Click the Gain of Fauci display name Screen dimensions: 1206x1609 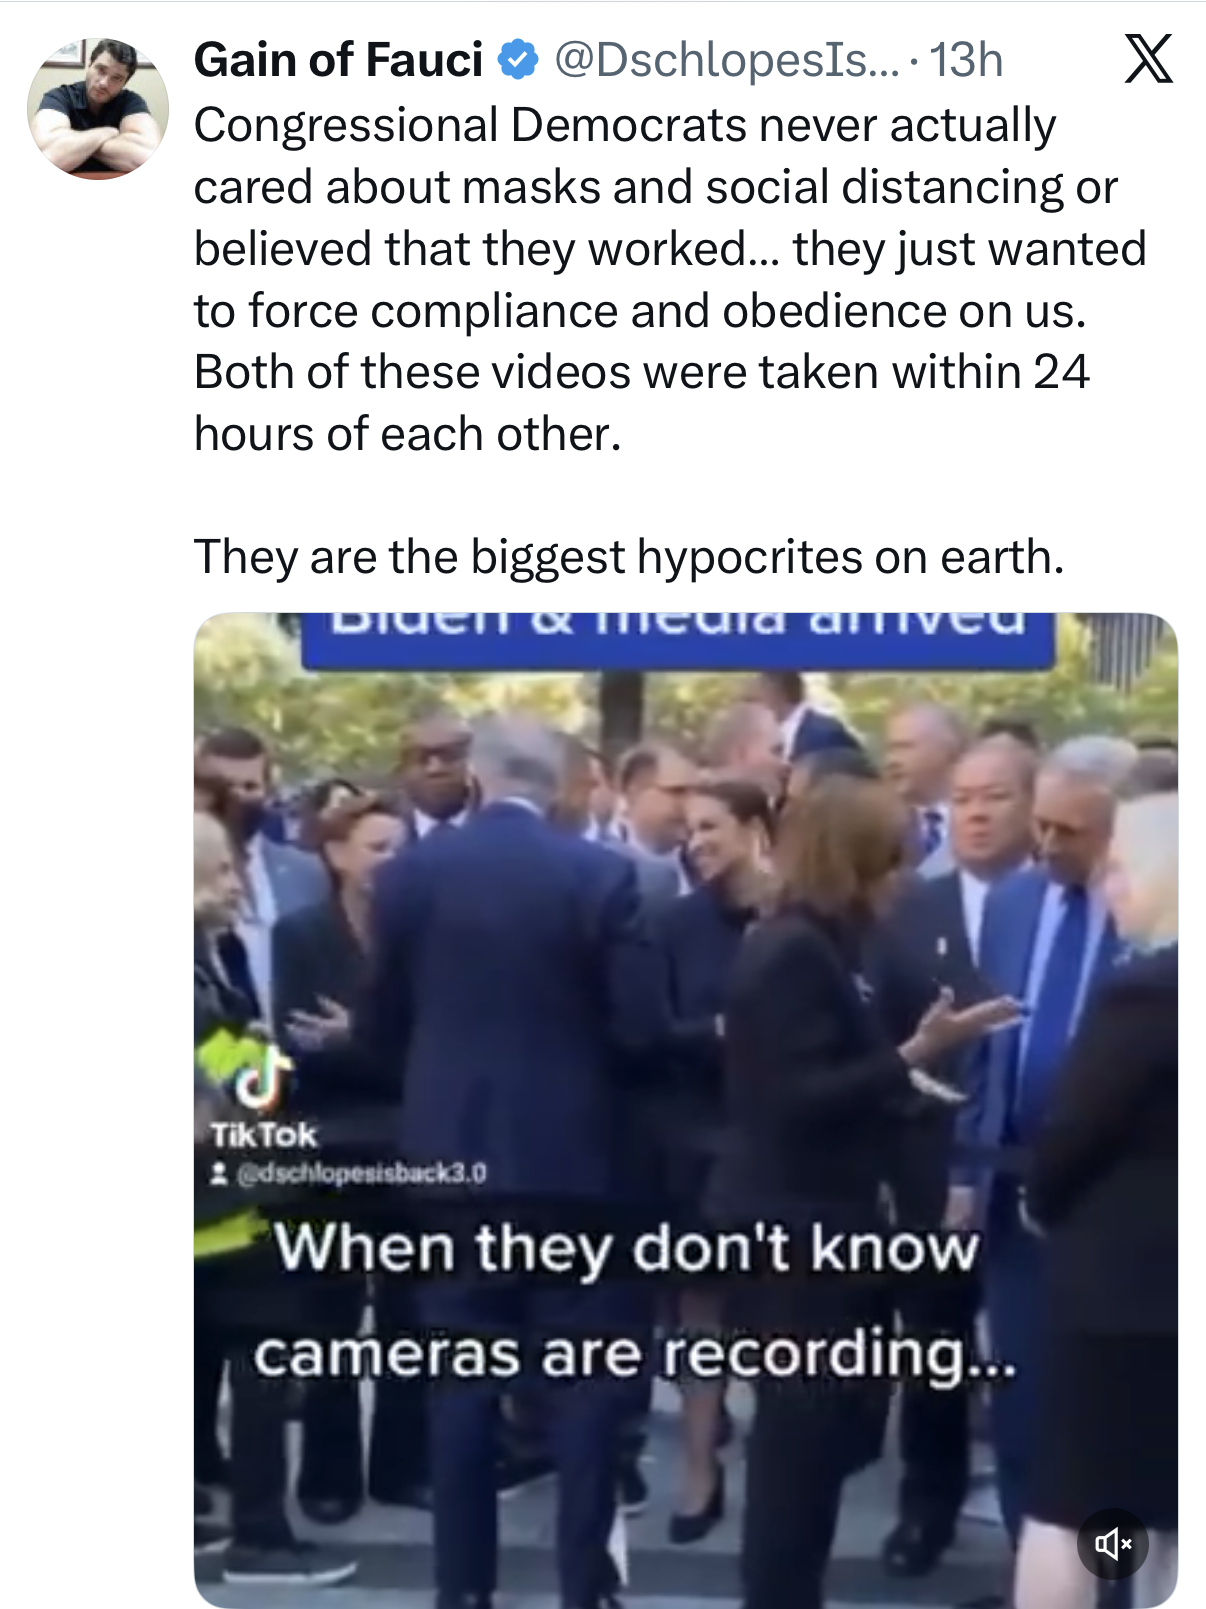click(x=338, y=60)
